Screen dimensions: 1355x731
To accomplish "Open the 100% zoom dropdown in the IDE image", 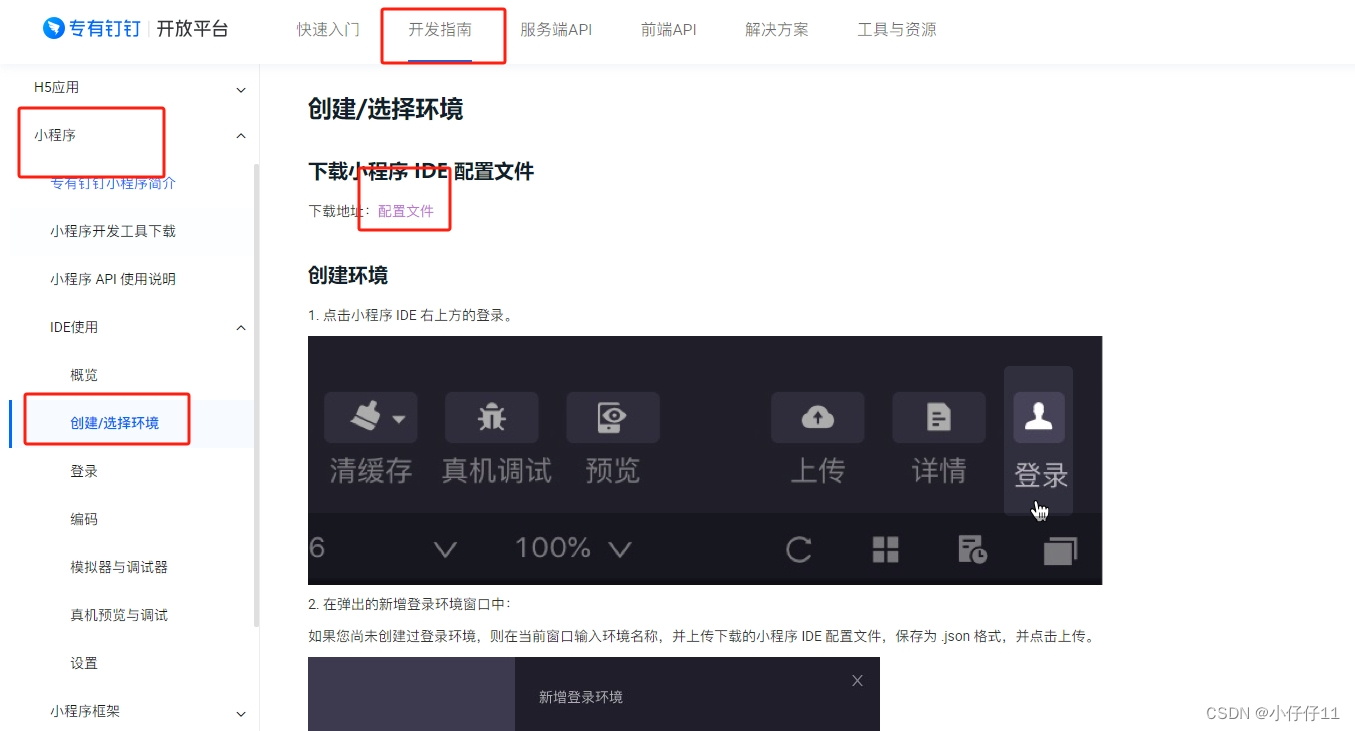I will click(620, 549).
